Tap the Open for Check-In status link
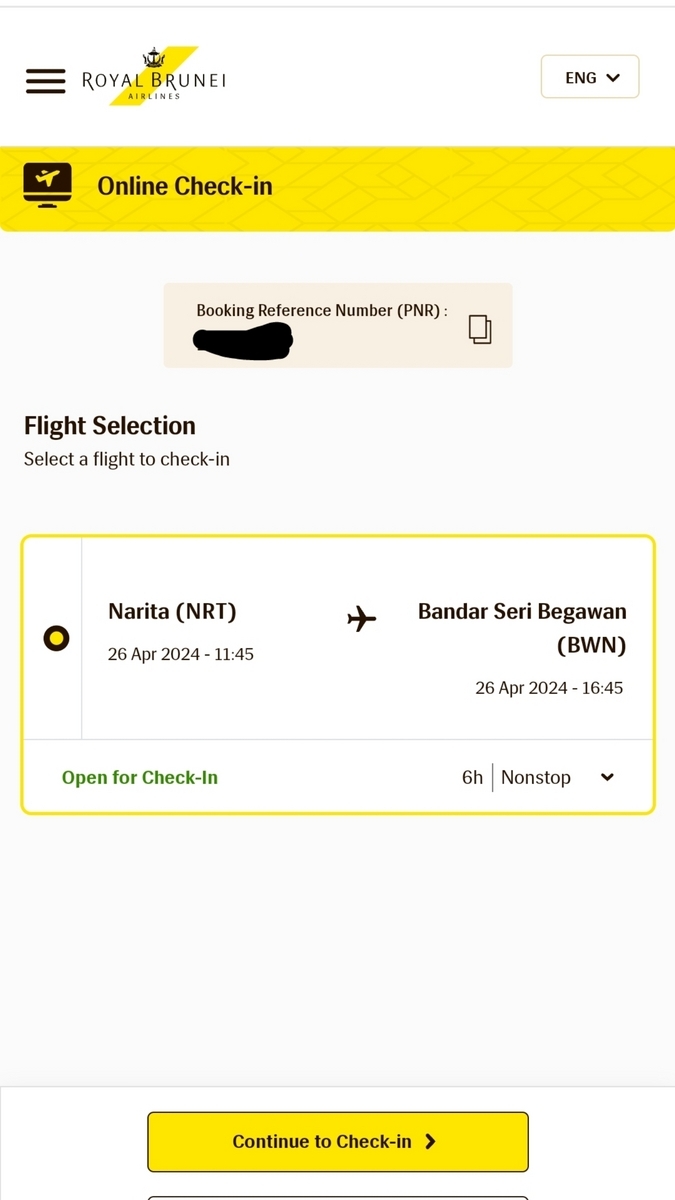This screenshot has height=1200, width=675. 140,777
